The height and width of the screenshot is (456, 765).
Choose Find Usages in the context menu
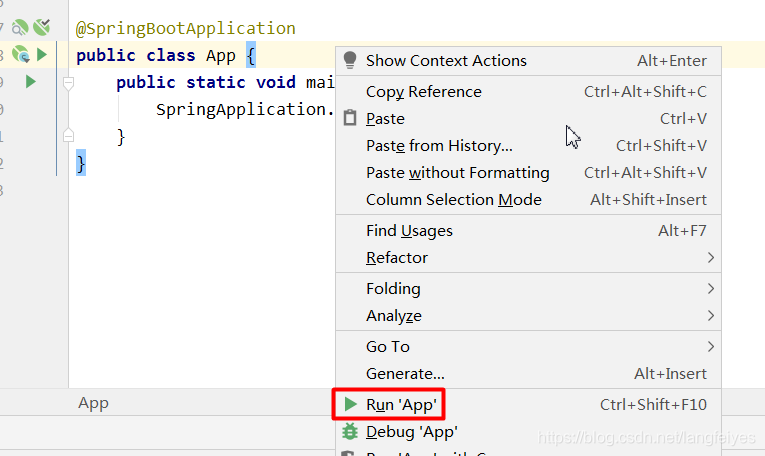click(x=528, y=230)
